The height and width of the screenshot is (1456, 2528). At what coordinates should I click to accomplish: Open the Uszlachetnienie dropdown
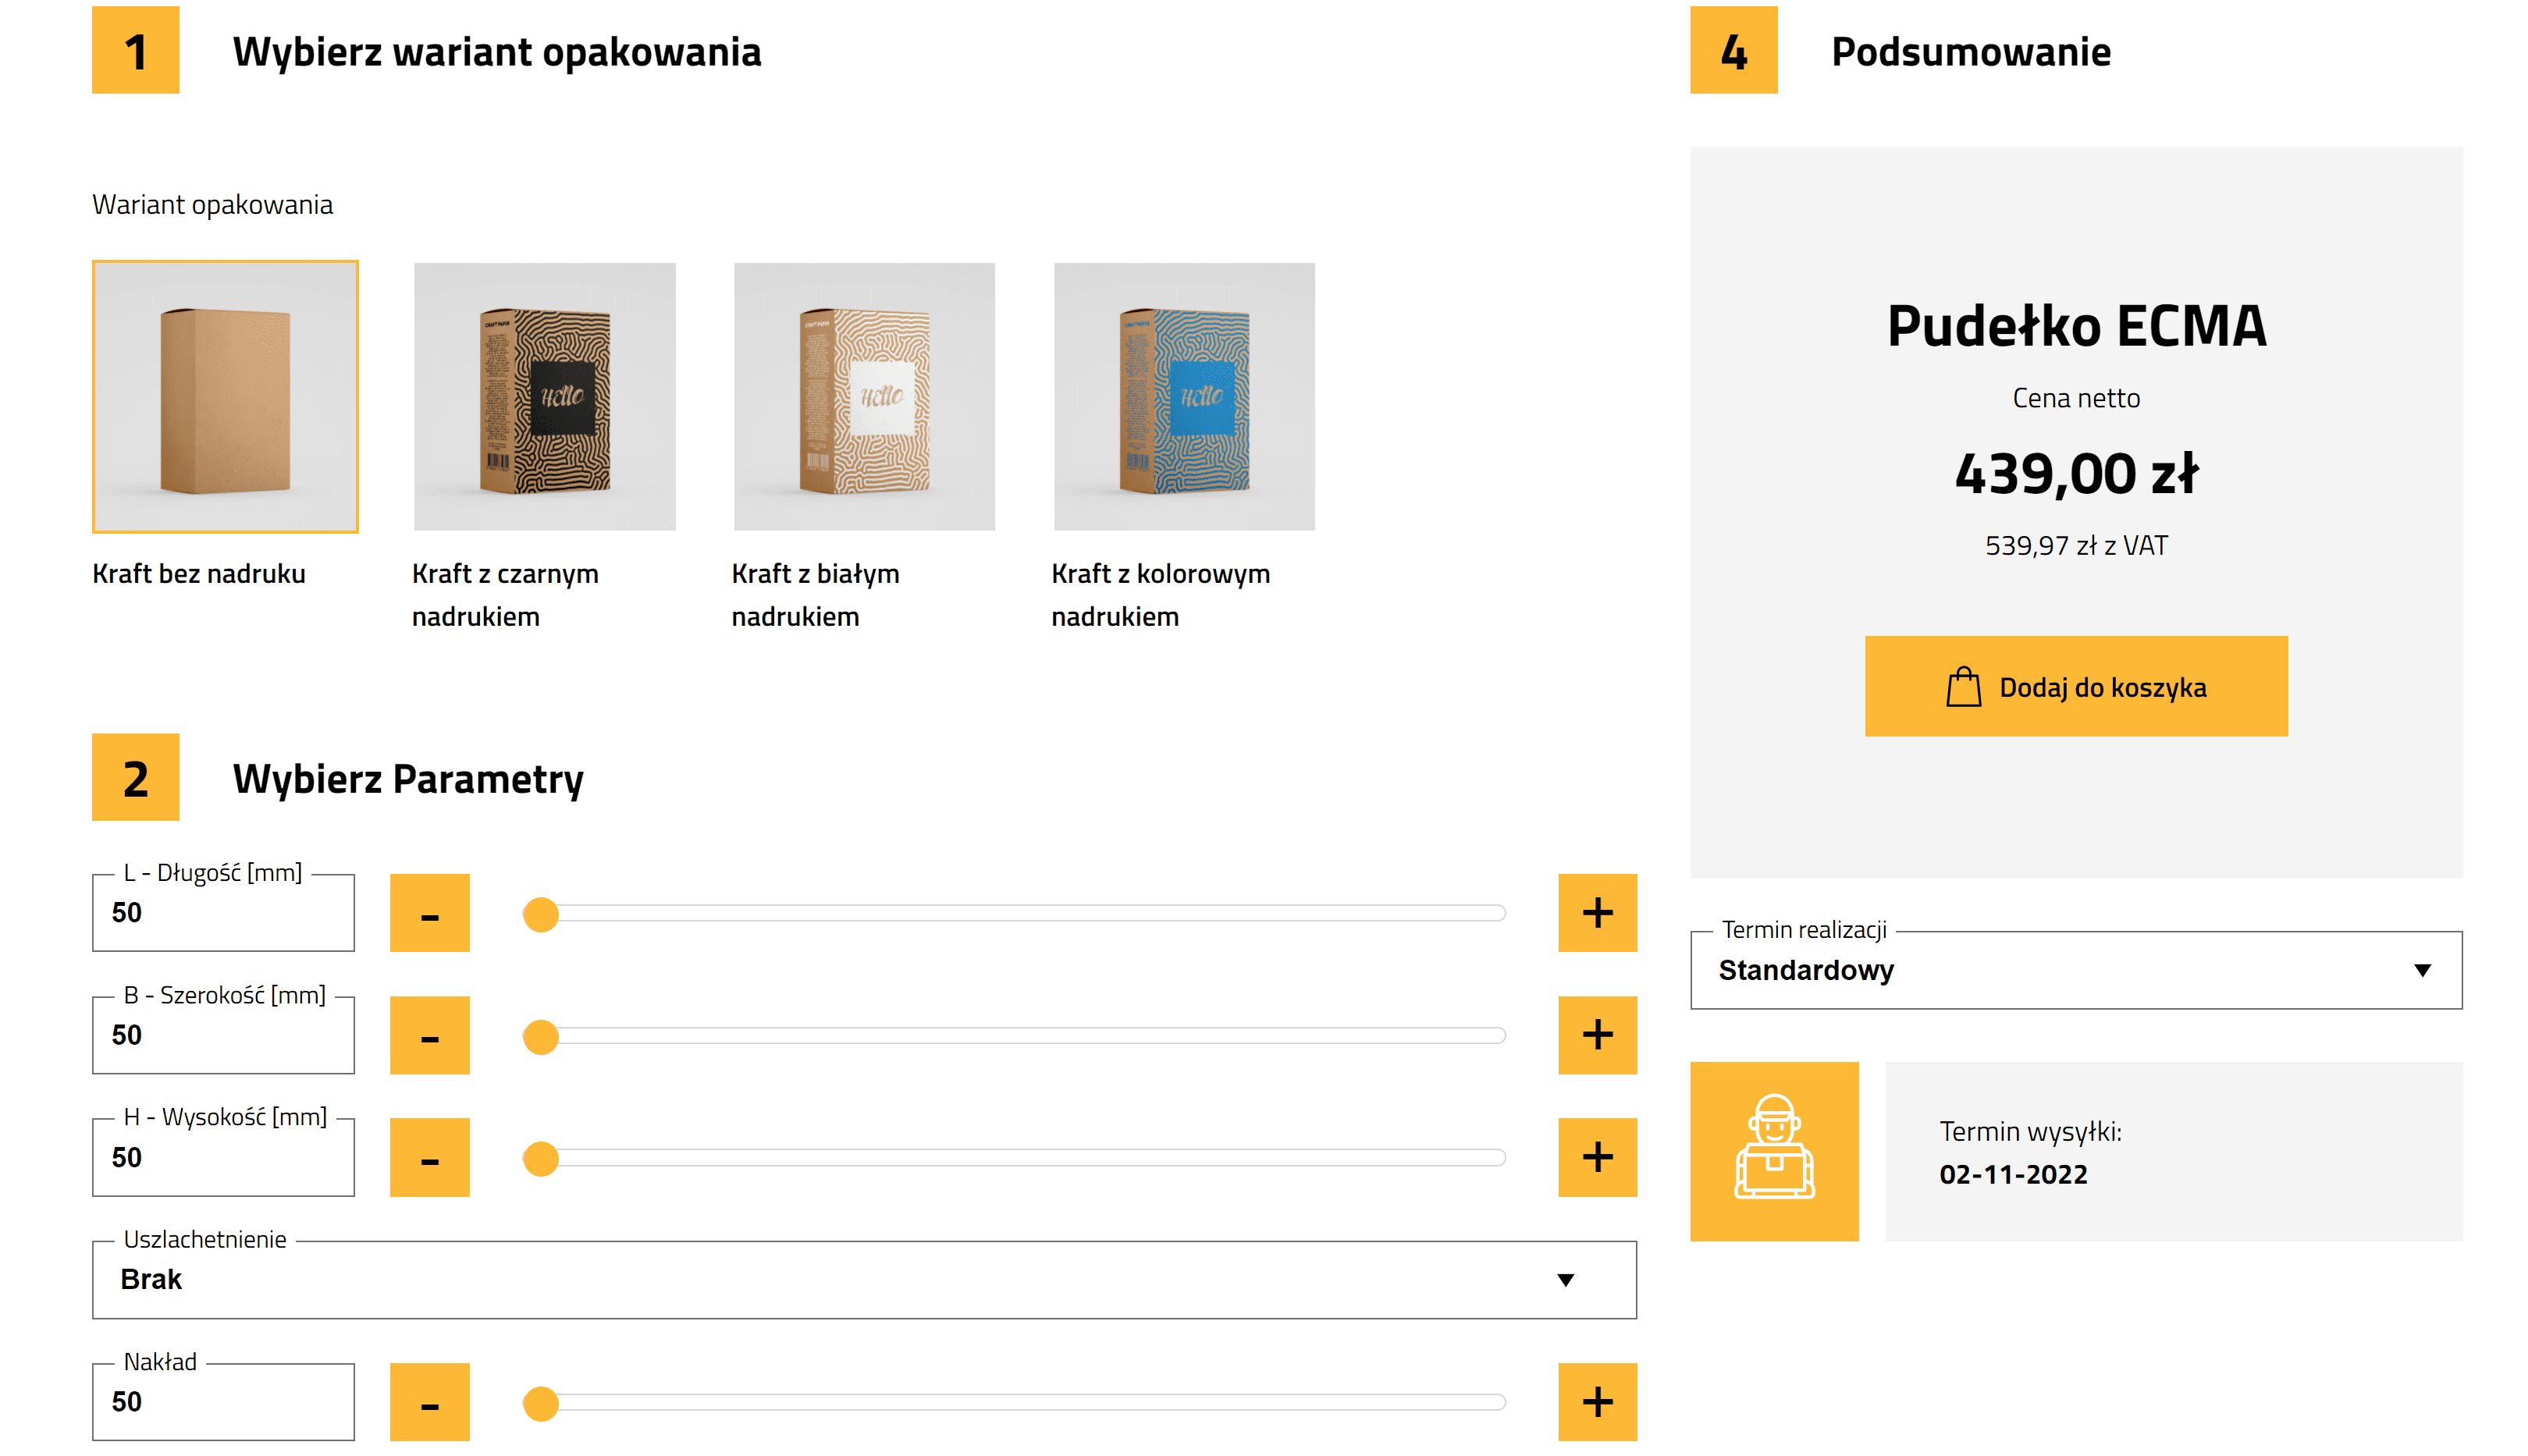[864, 1279]
